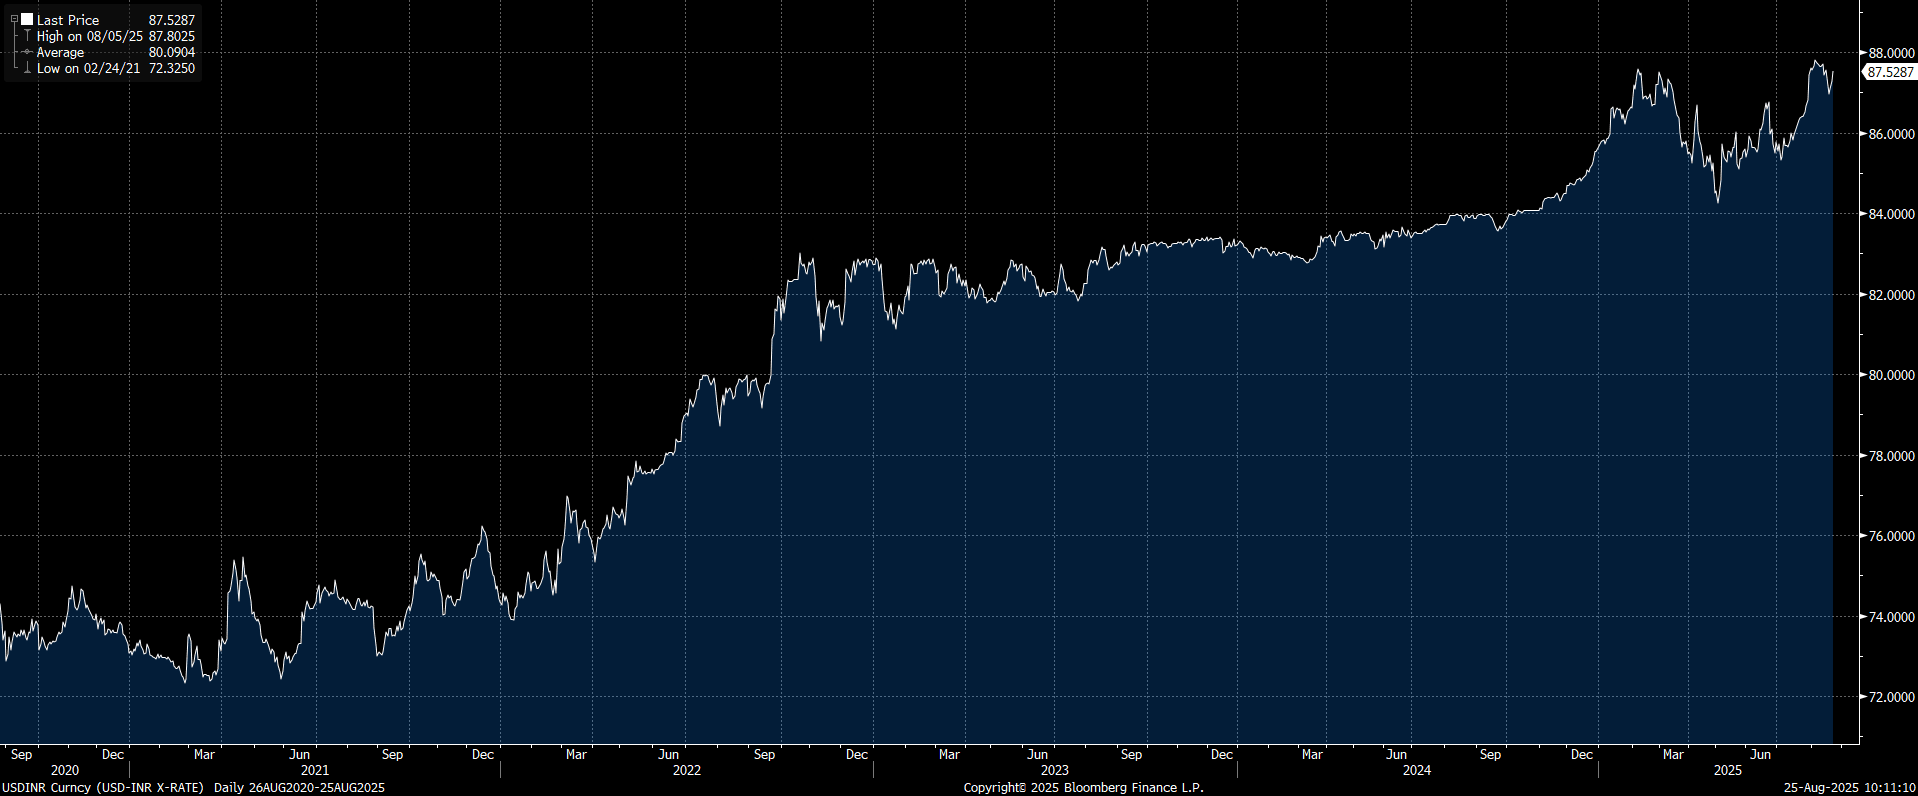Collapse the Last Price legend tree
Screen dimensions: 1918x796
(x=14, y=19)
